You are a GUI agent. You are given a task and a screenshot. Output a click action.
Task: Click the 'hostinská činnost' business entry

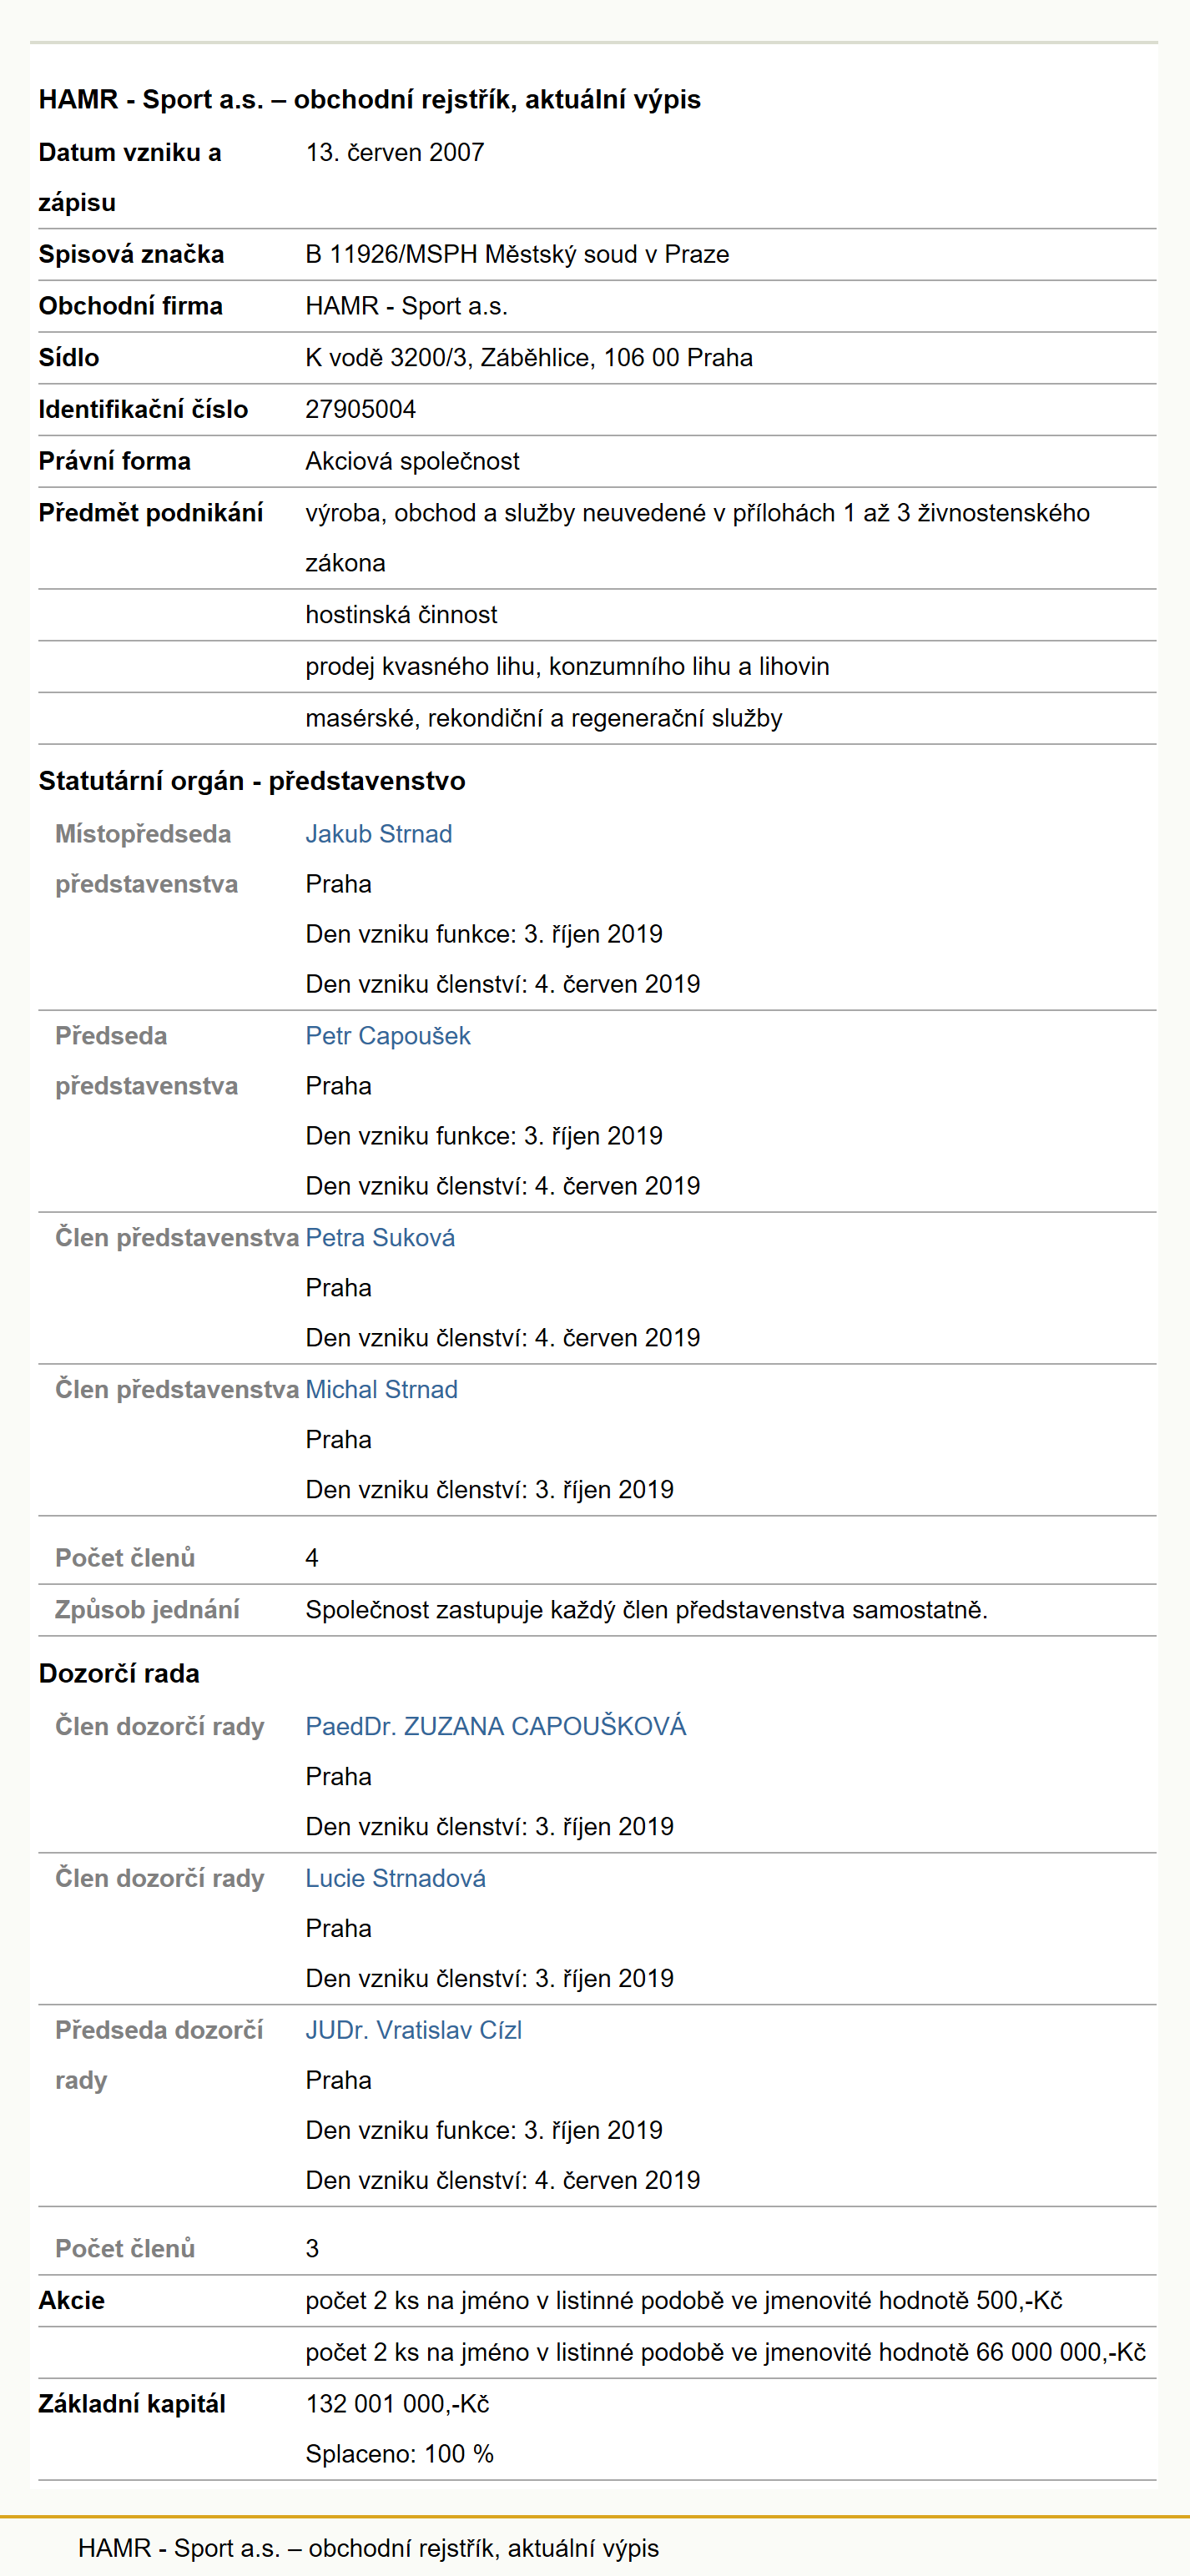401,615
